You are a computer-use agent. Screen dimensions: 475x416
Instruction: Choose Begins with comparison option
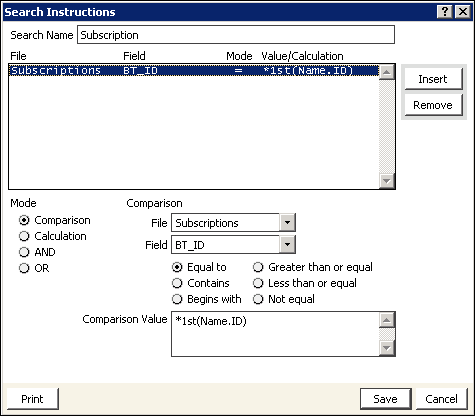tap(177, 299)
